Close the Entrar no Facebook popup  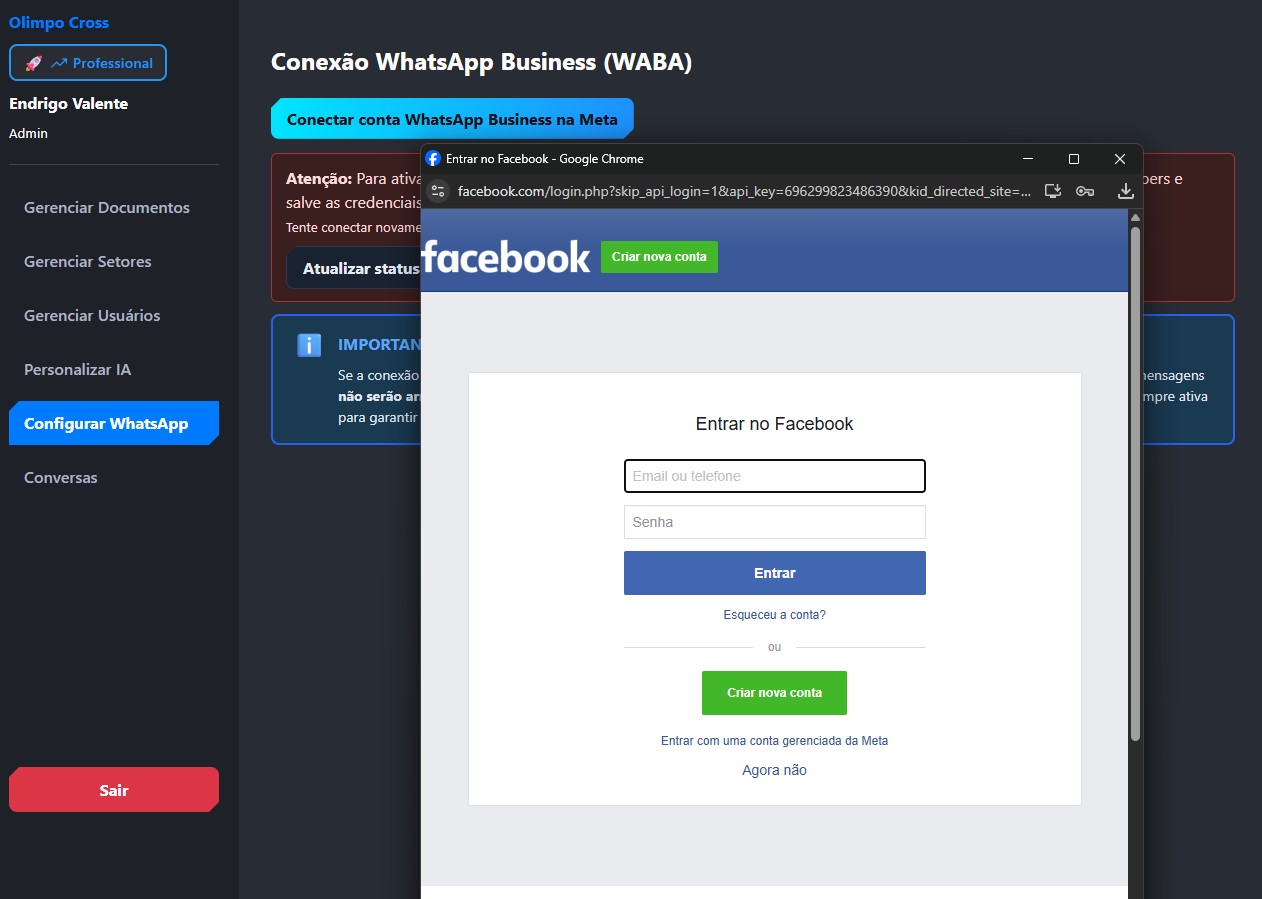[1120, 159]
